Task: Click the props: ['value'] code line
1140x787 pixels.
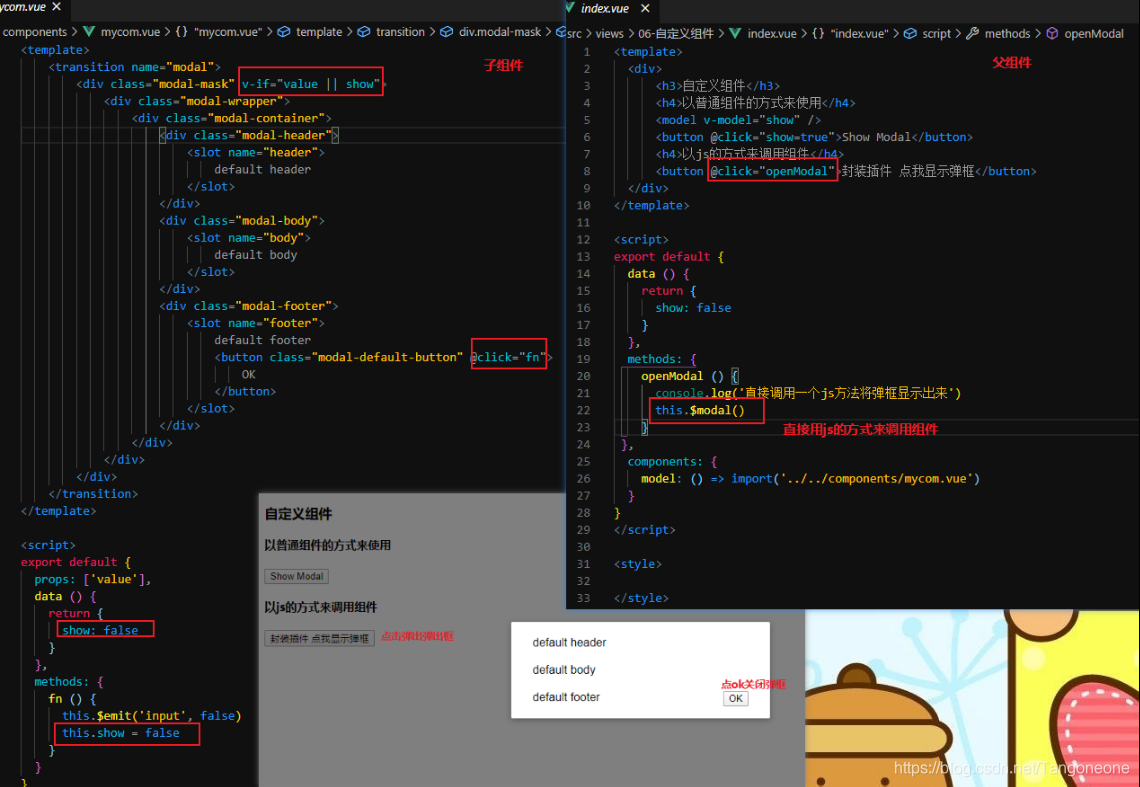Action: (x=92, y=579)
